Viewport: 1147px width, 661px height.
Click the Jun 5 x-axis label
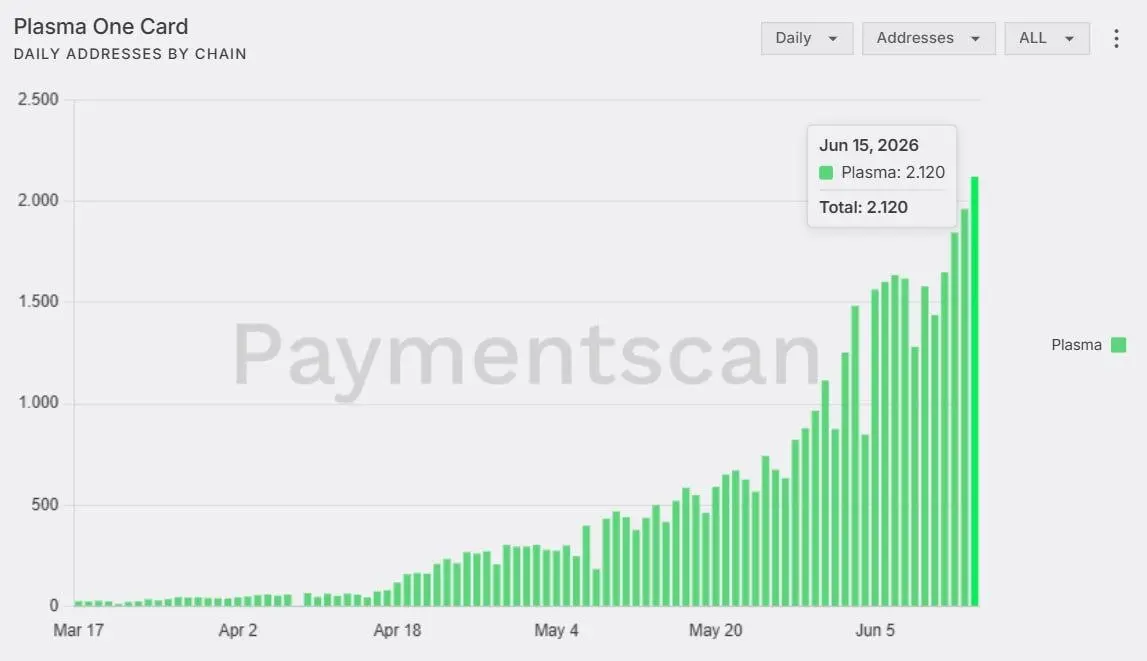click(x=875, y=630)
